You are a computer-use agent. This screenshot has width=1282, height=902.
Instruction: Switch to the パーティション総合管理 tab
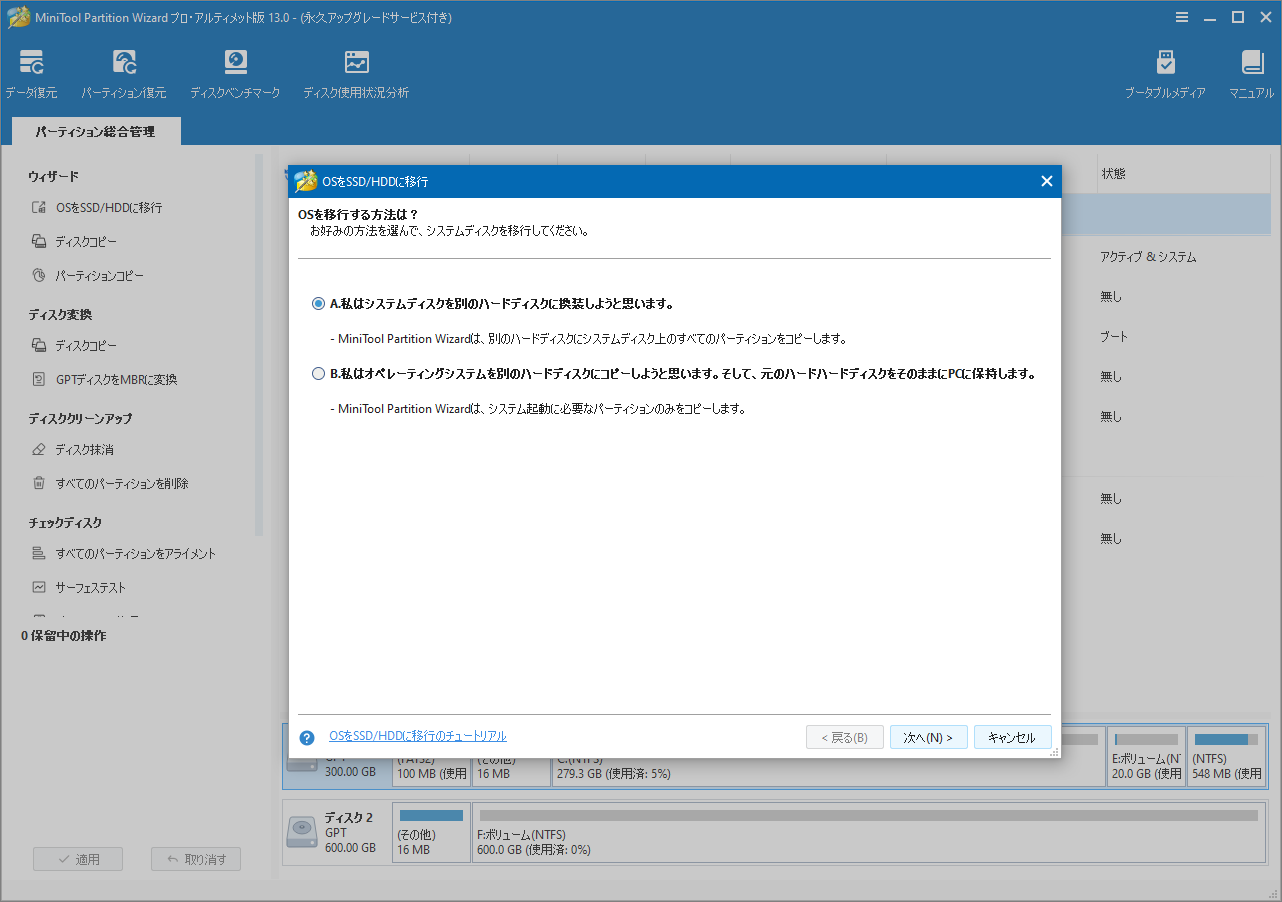95,131
